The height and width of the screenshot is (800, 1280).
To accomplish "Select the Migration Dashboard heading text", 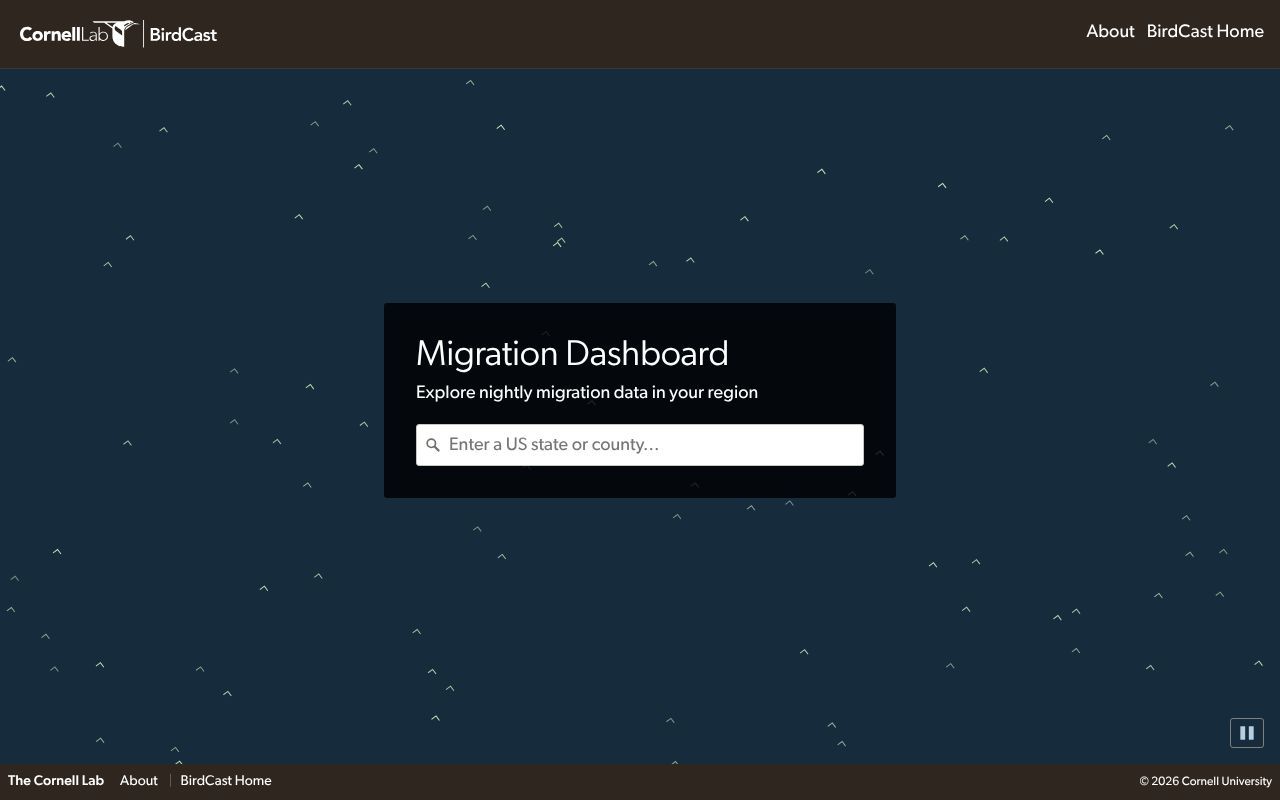I will pyautogui.click(x=572, y=354).
